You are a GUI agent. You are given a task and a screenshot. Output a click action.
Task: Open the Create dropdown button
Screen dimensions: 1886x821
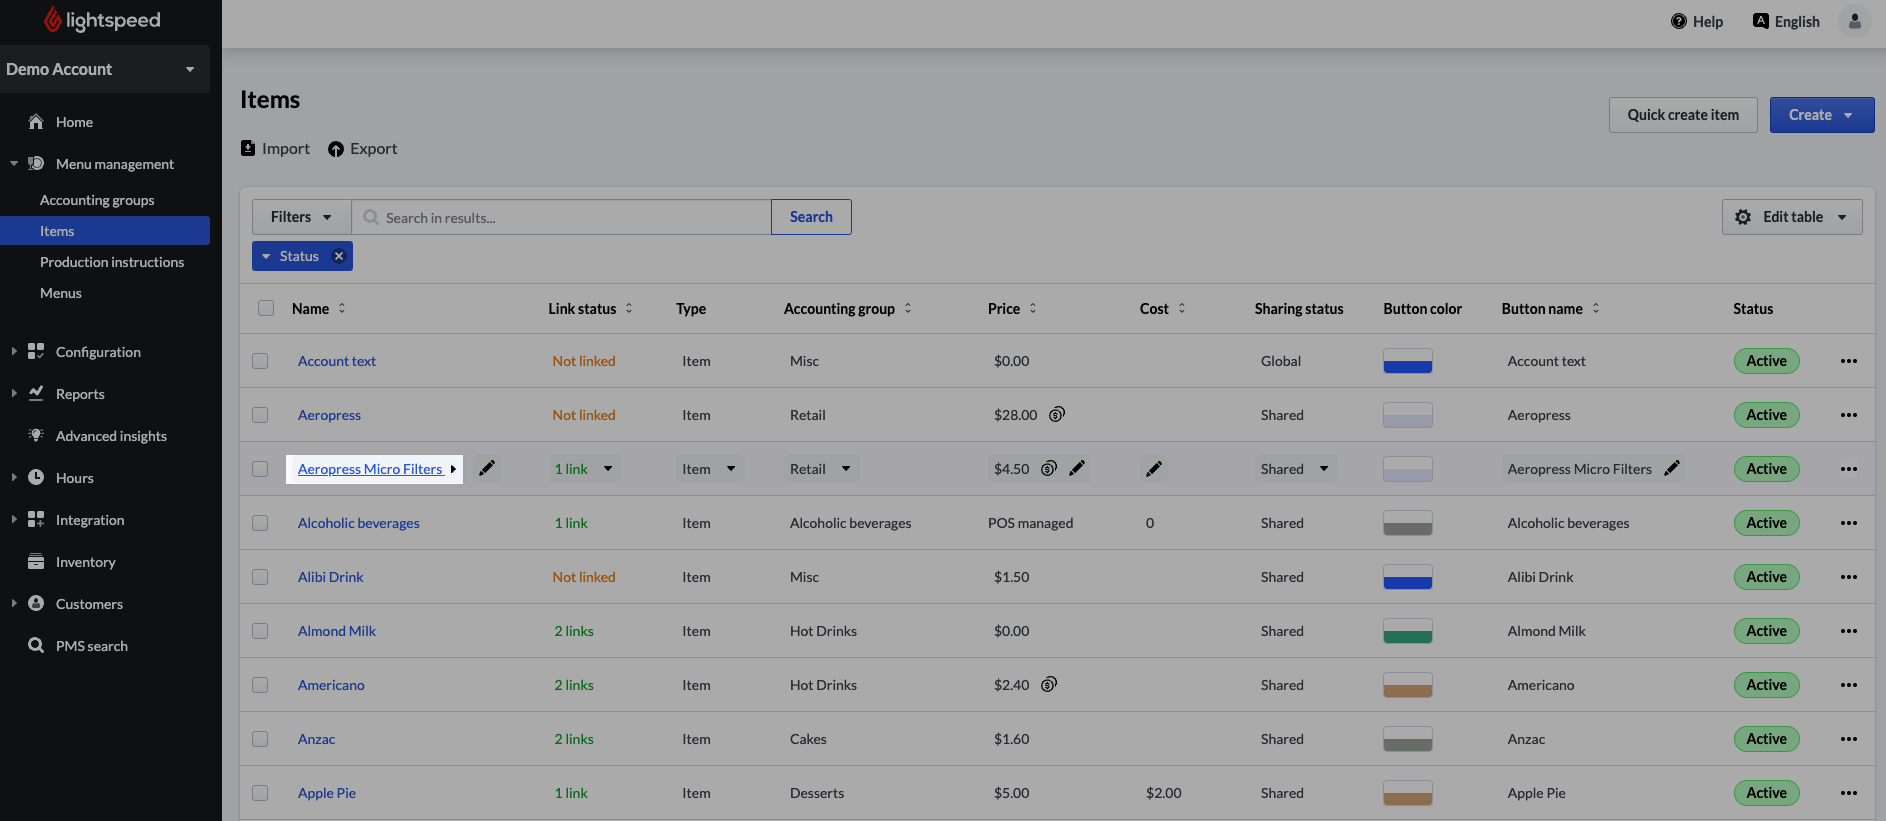click(x=1821, y=115)
